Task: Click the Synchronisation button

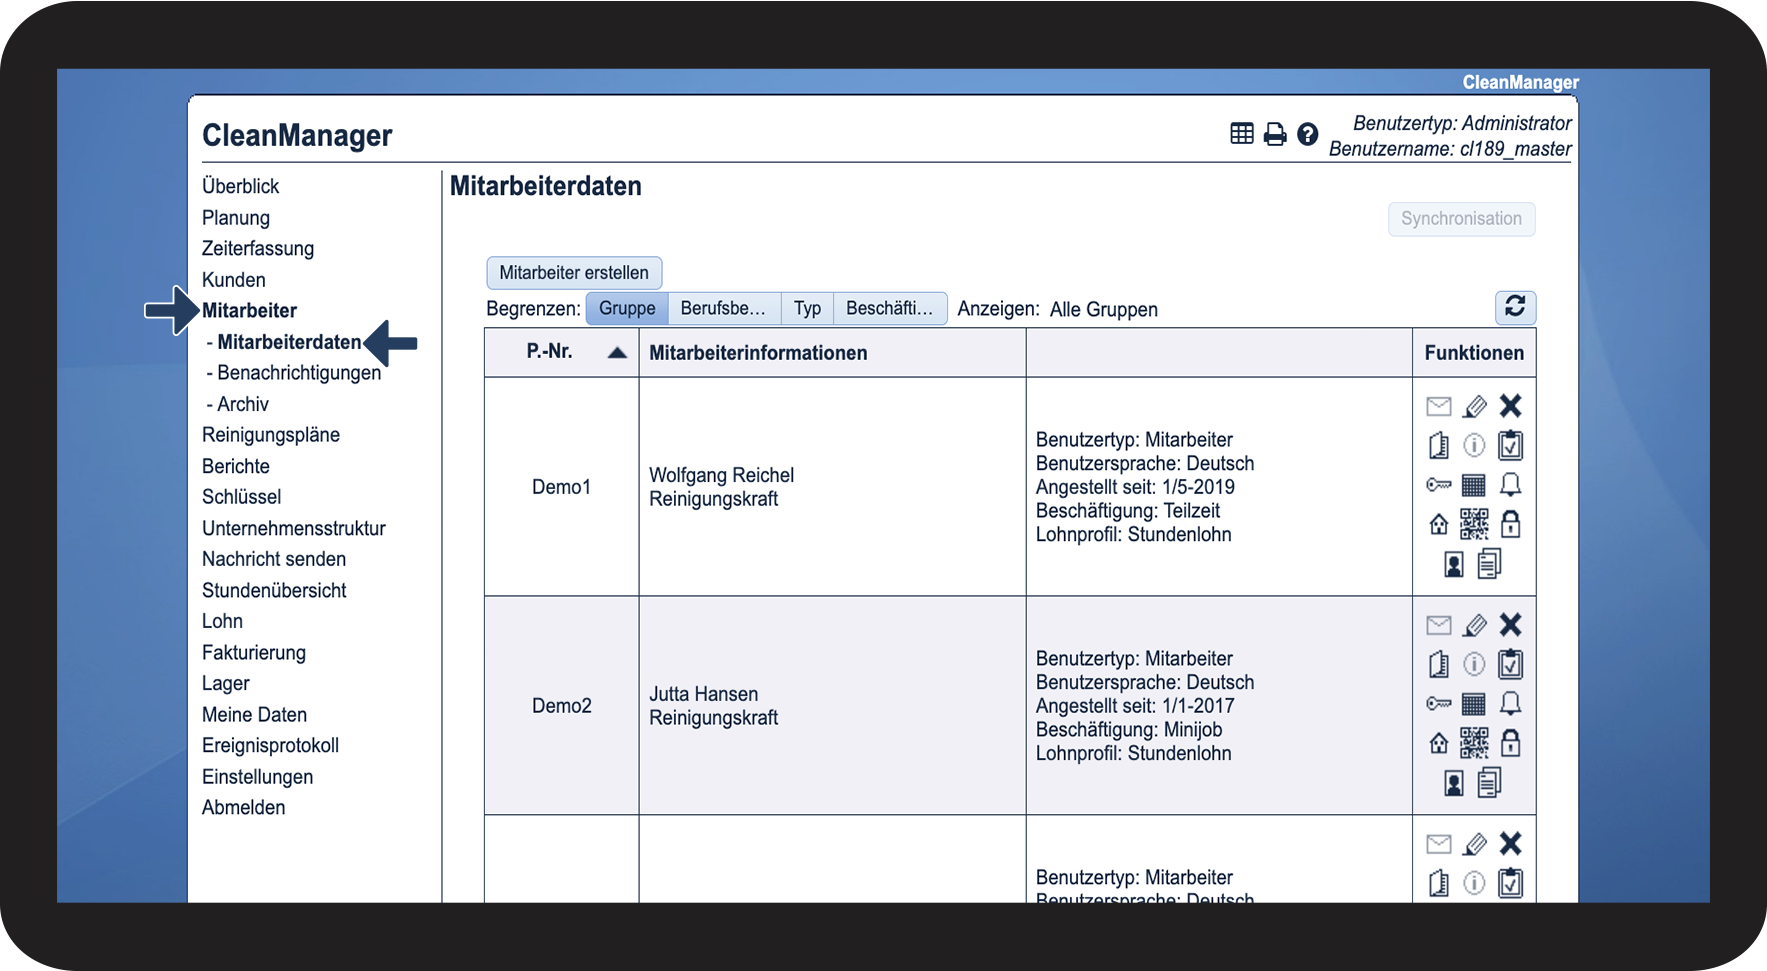Action: click(1461, 219)
